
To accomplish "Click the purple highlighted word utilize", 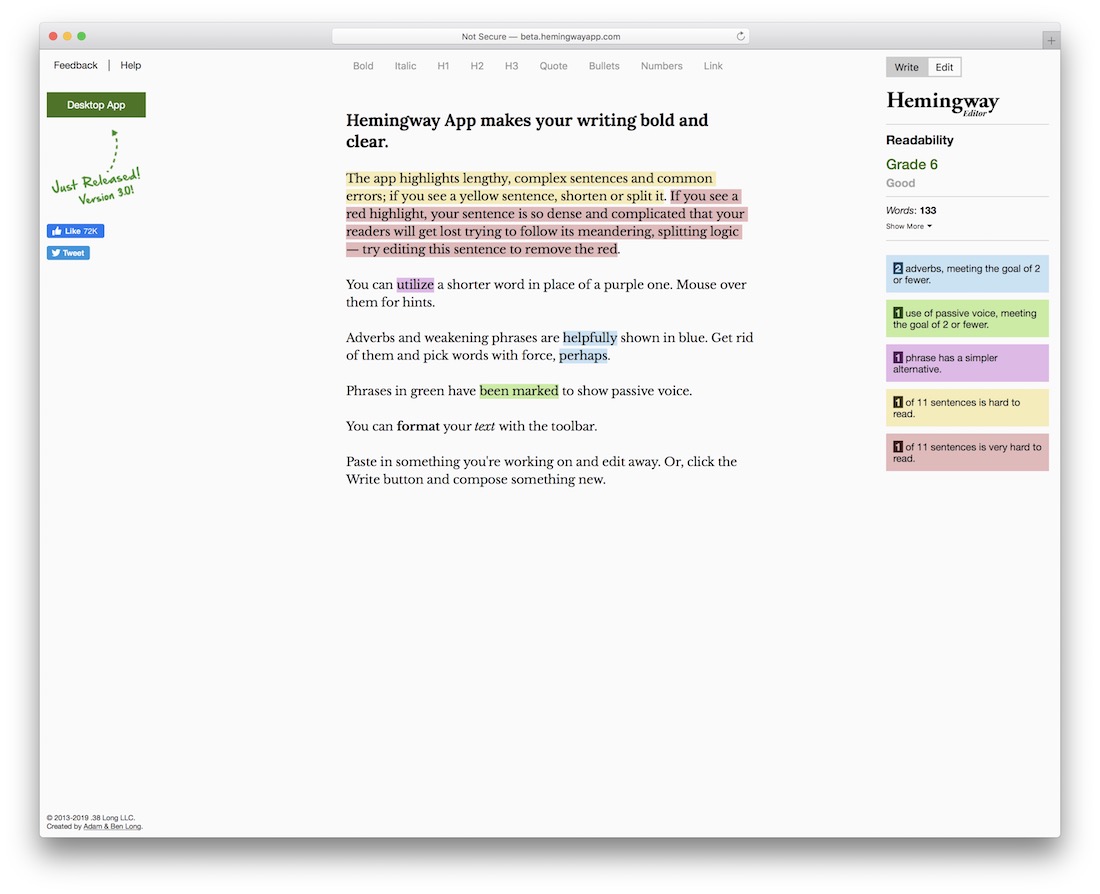I will pyautogui.click(x=415, y=284).
